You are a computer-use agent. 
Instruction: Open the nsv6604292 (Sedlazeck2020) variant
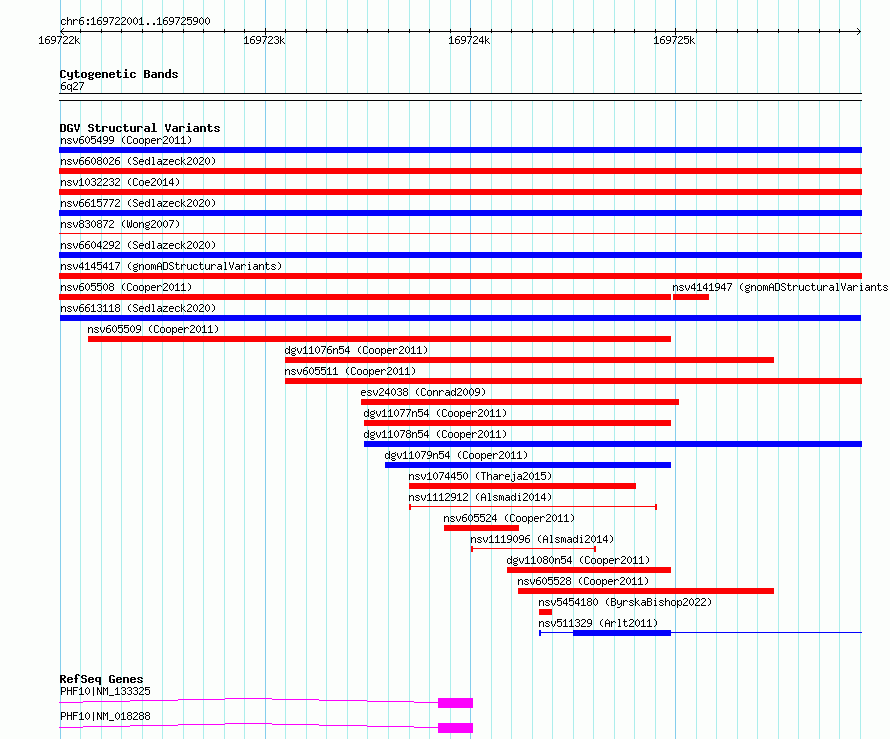[138, 245]
